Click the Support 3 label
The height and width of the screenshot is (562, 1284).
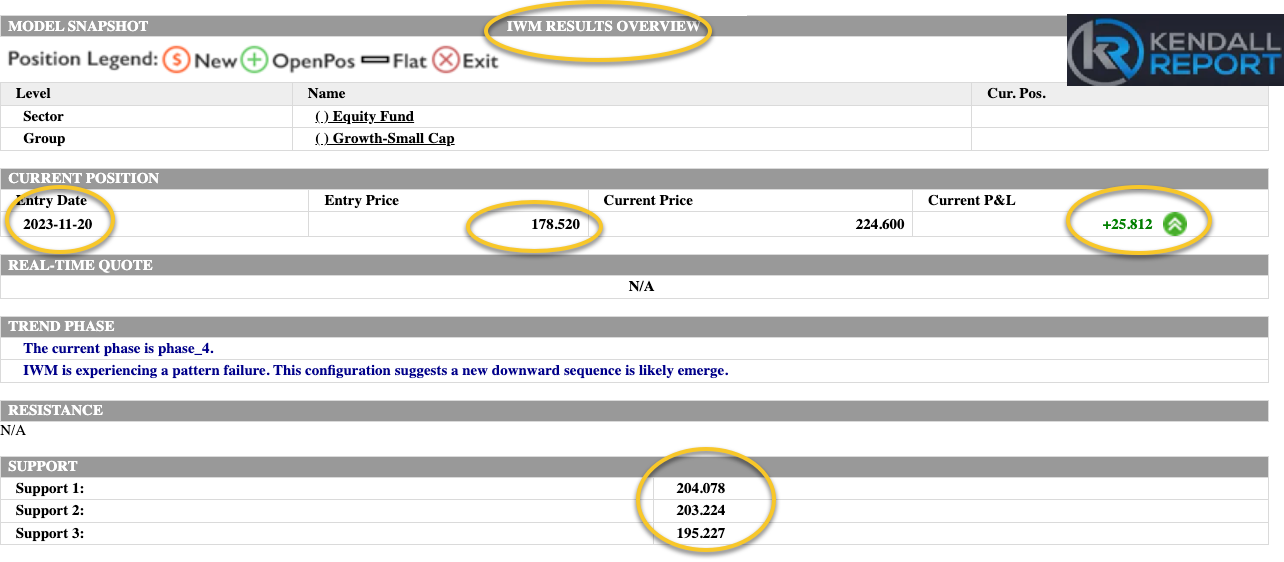click(x=50, y=533)
